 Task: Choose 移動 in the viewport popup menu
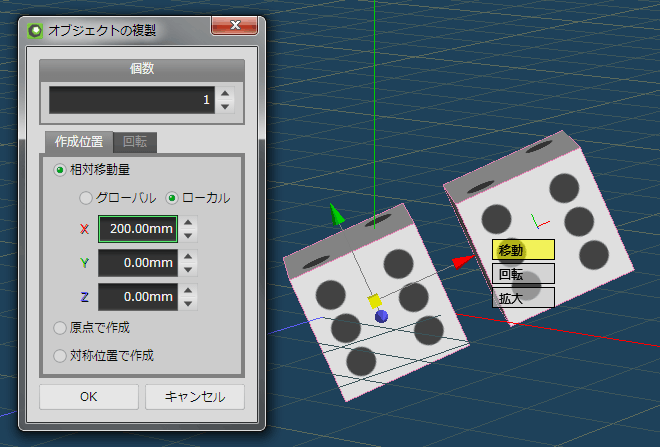tap(523, 250)
